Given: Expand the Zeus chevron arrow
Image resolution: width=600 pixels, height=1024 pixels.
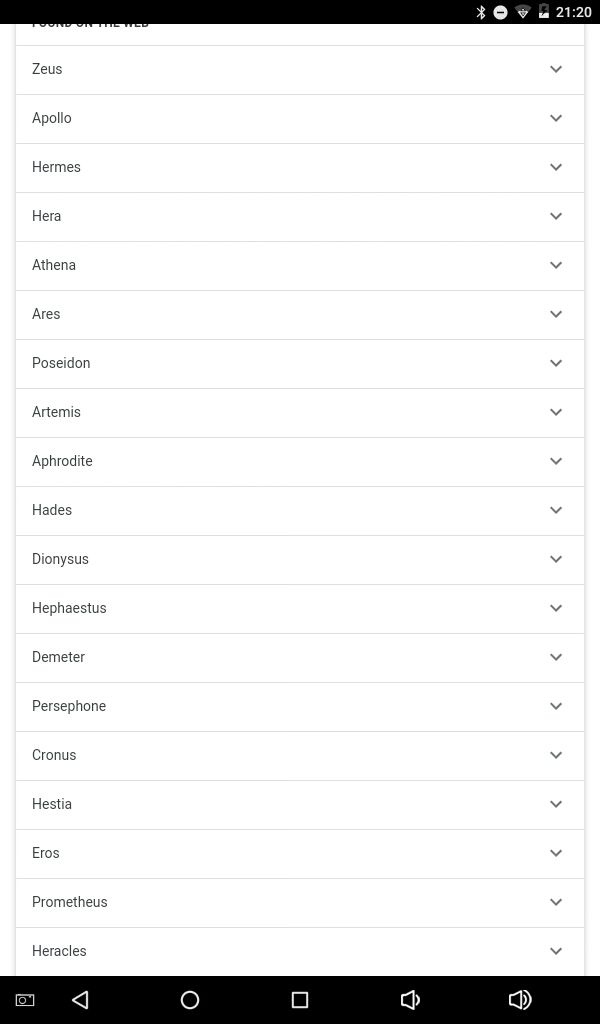Looking at the screenshot, I should tap(556, 69).
